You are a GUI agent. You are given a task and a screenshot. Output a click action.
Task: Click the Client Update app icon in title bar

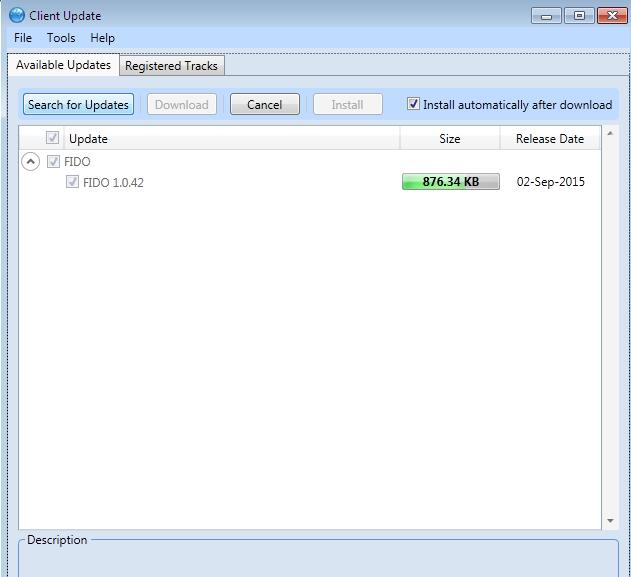click(17, 16)
